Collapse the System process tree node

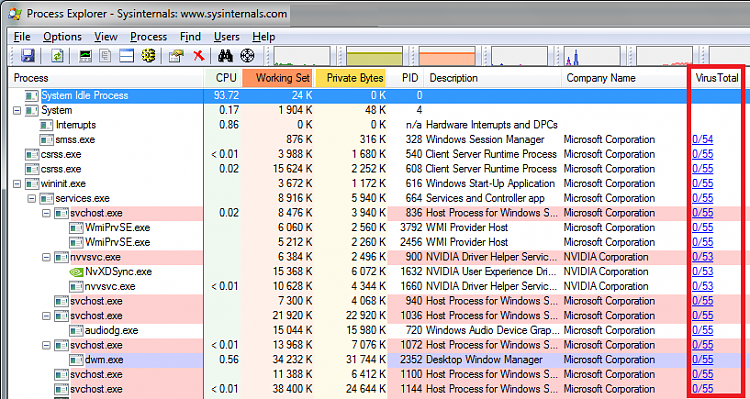tap(17, 111)
